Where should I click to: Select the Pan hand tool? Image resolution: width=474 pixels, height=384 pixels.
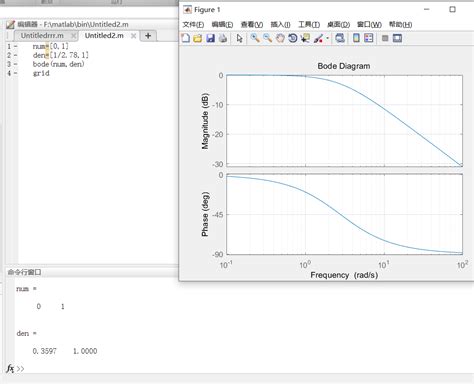[x=280, y=38]
